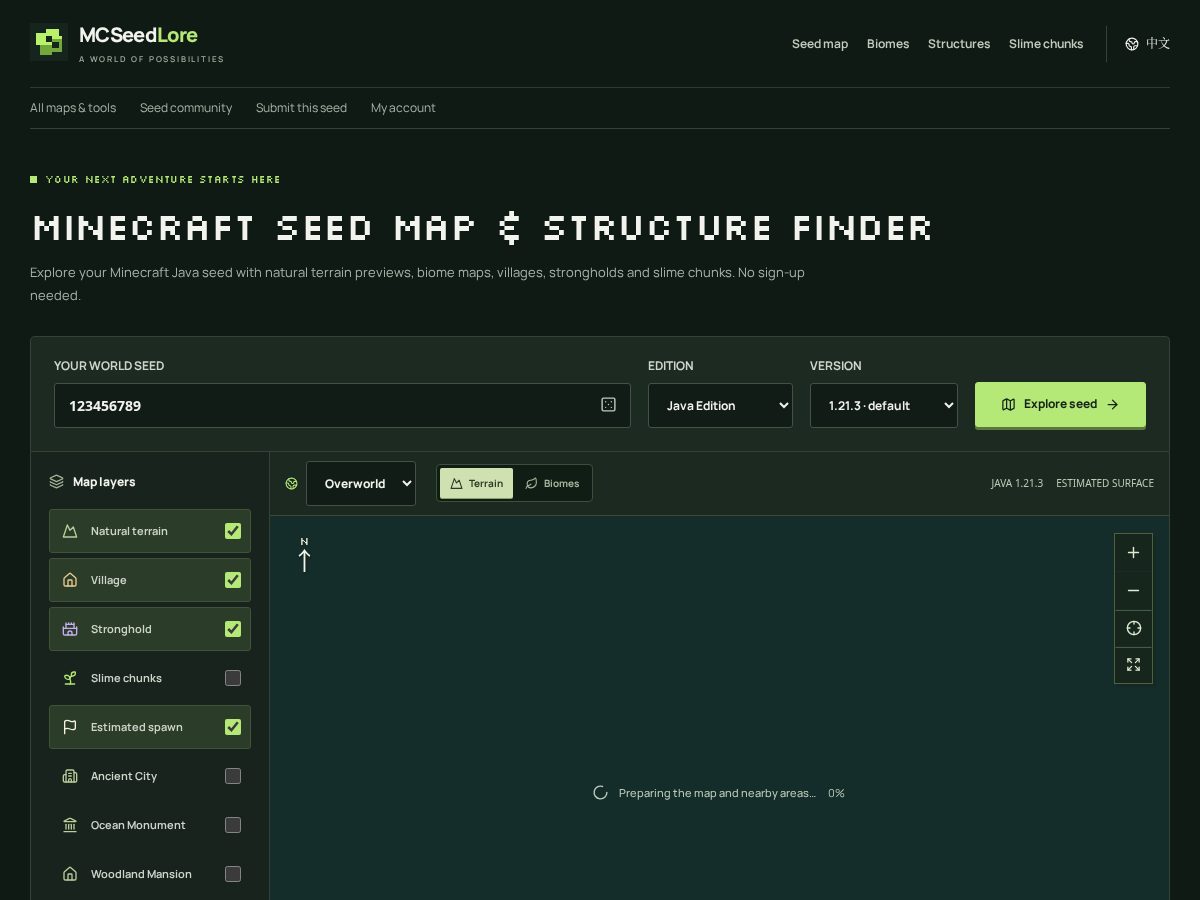Click the Slime chunks sprout icon
1200x900 pixels.
(x=70, y=678)
